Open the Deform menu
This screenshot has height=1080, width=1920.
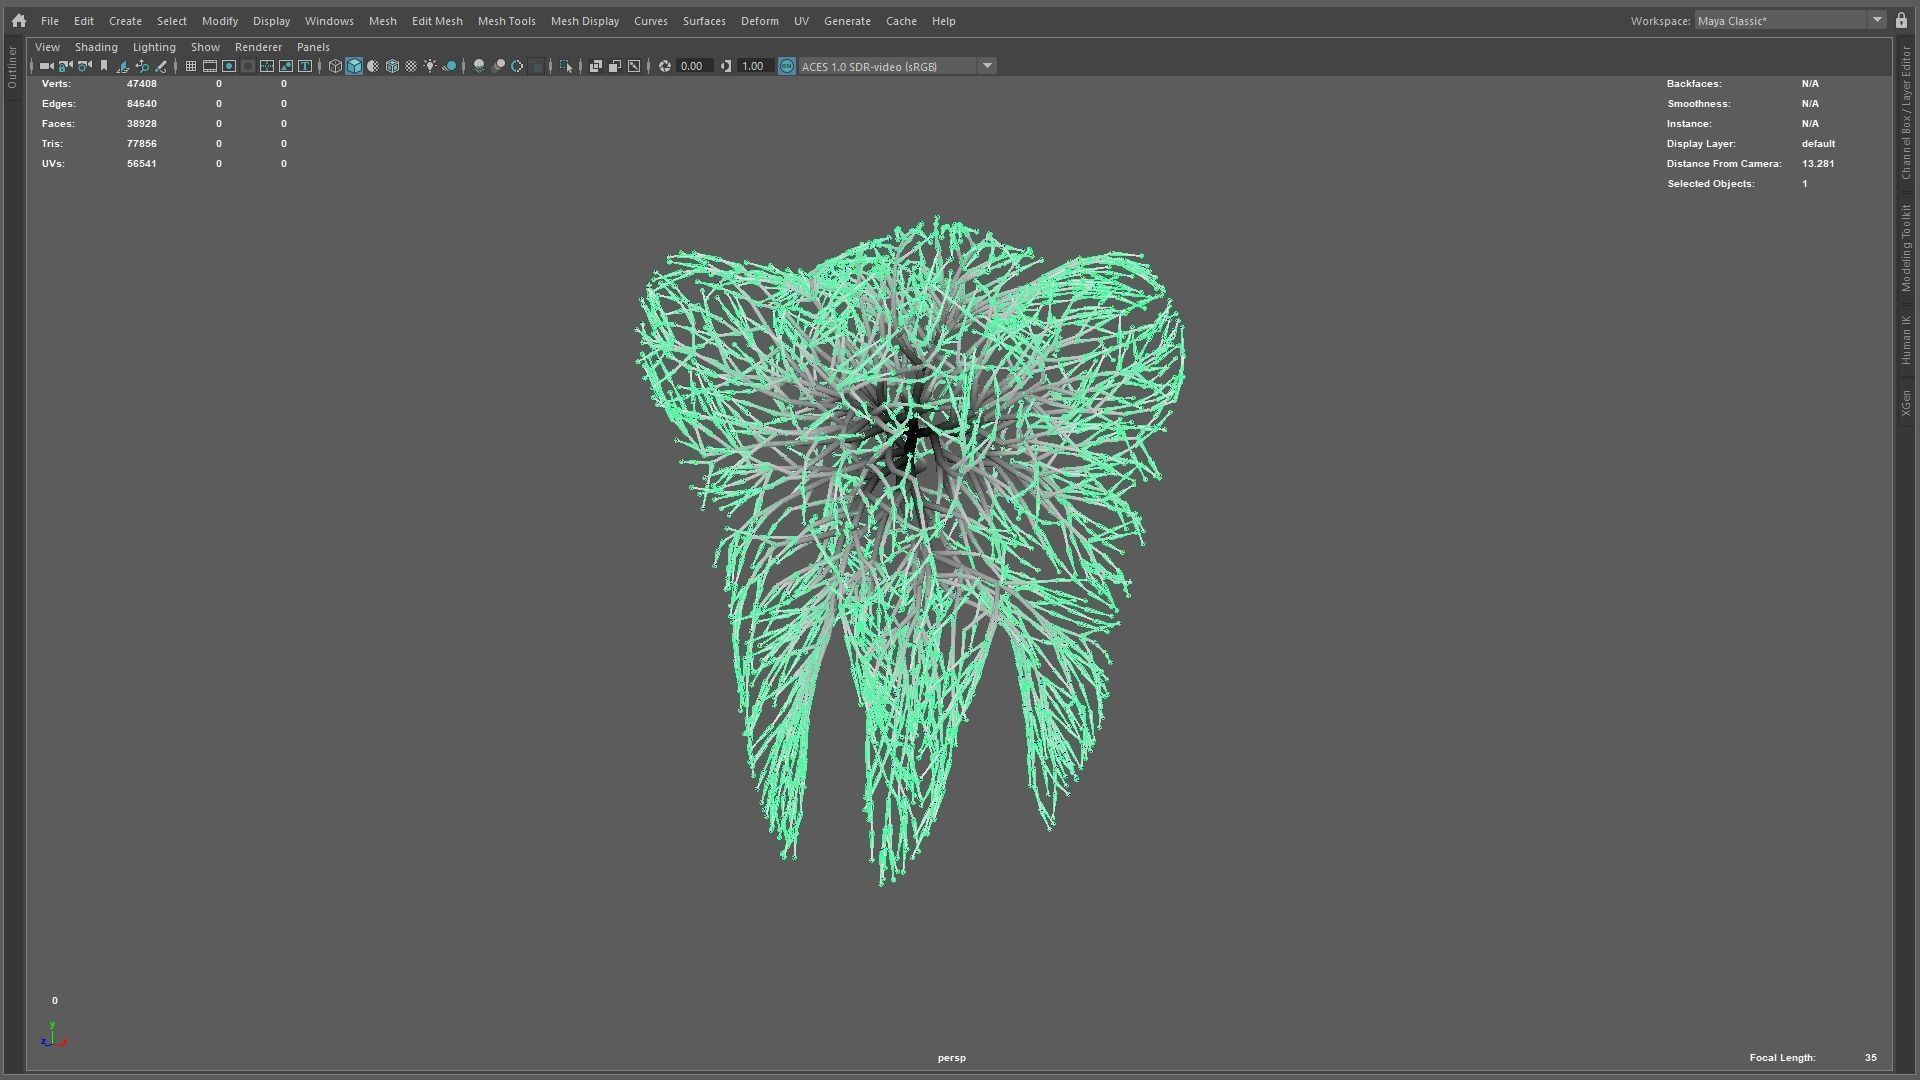click(x=759, y=21)
